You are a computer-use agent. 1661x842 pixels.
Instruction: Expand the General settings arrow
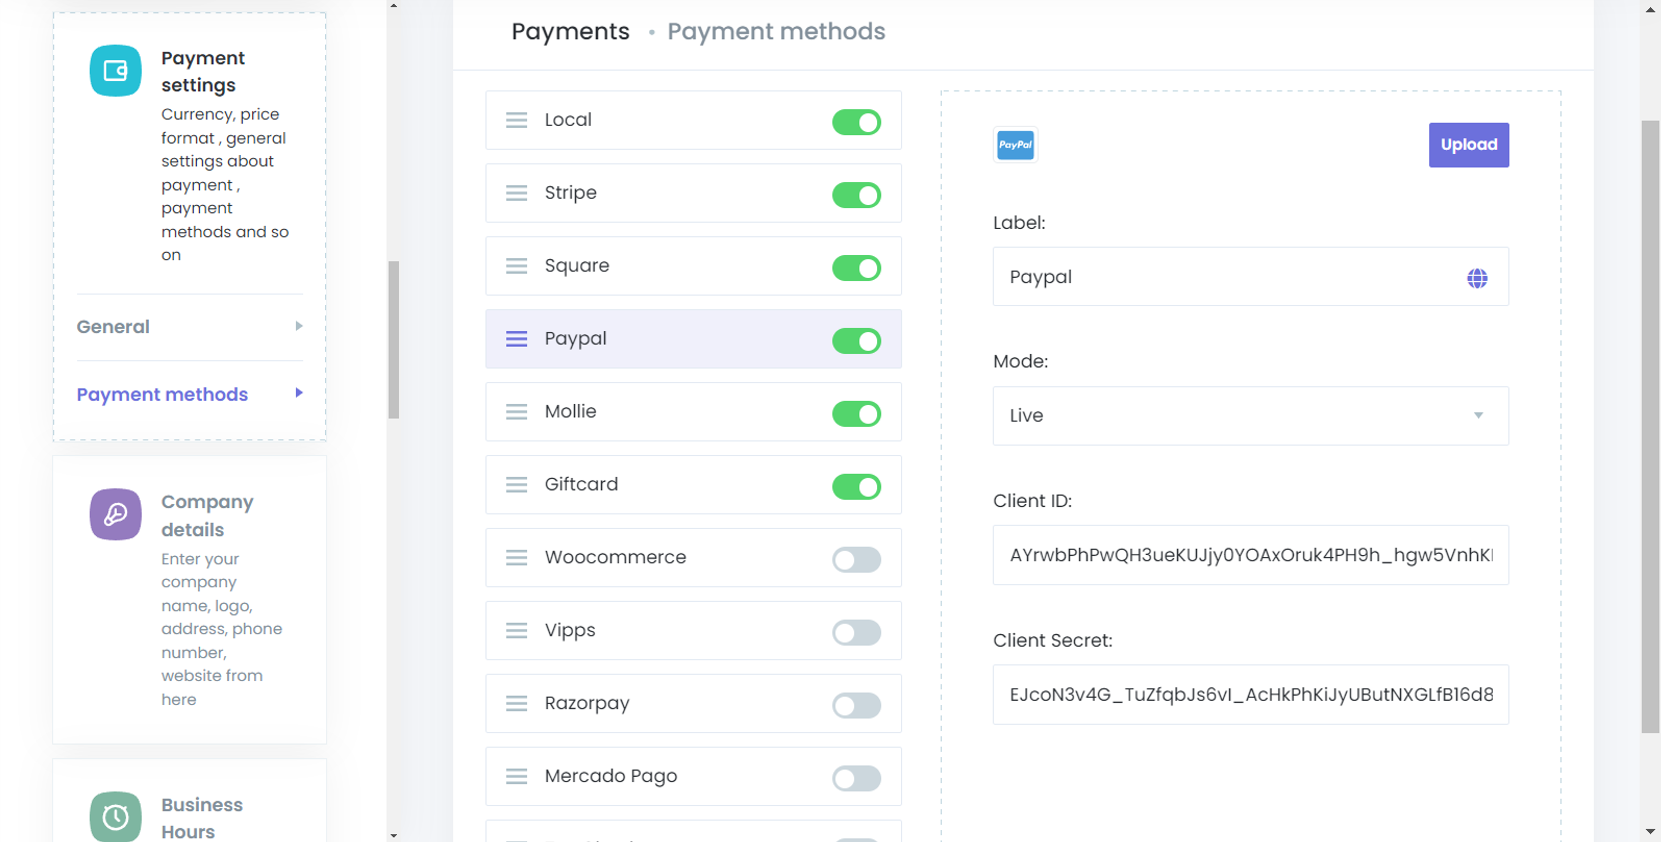298,326
